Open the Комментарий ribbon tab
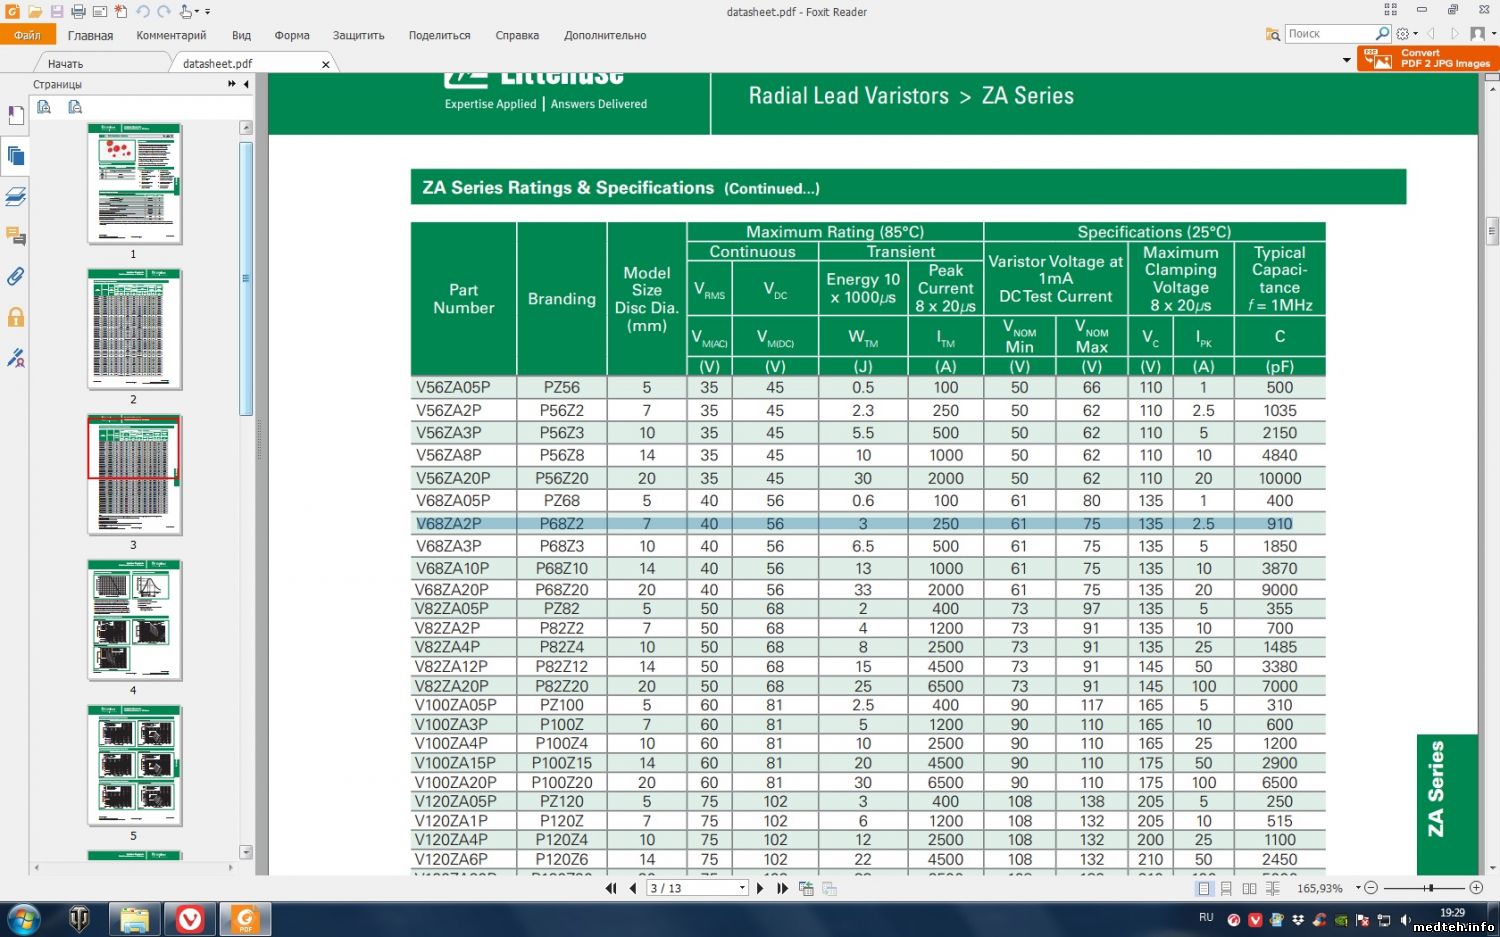This screenshot has width=1500, height=937. coord(171,35)
